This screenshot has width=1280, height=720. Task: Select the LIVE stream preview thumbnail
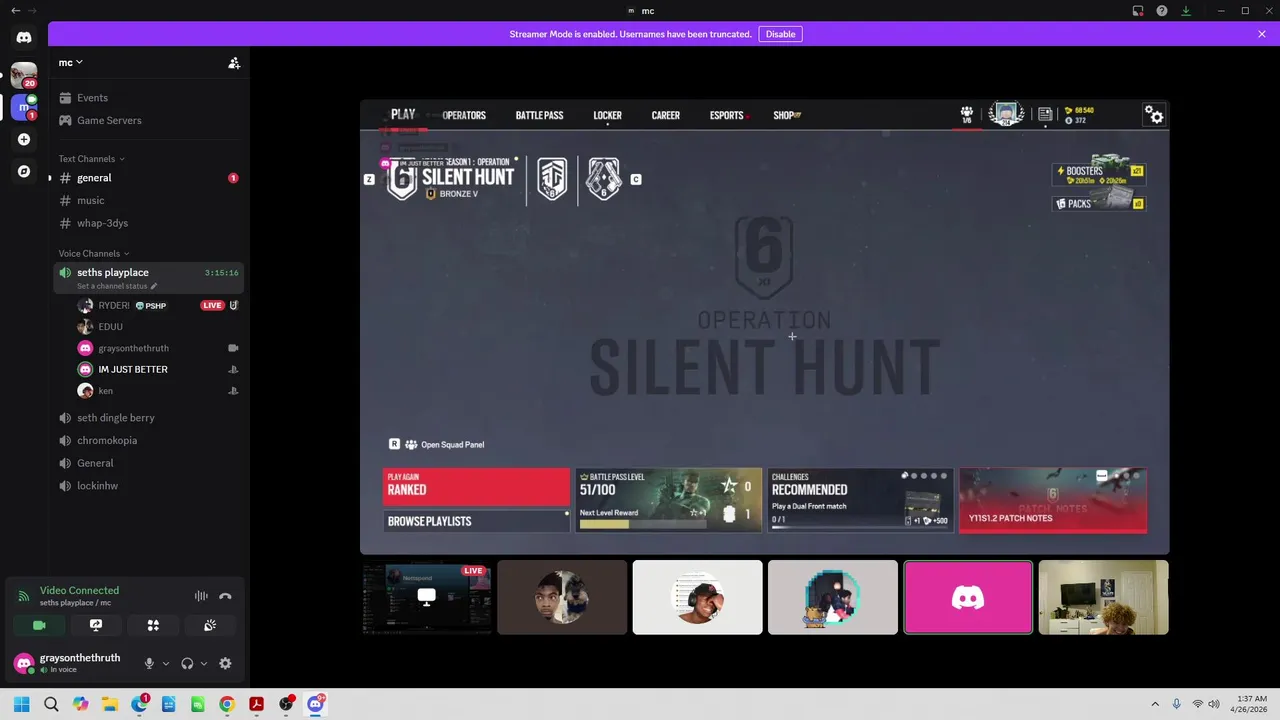coord(427,597)
